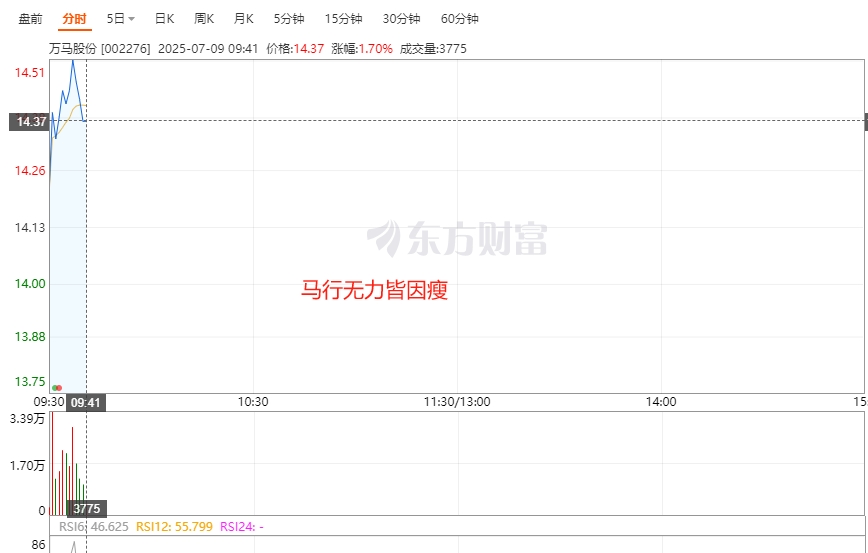Image resolution: width=868 pixels, height=553 pixels.
Task: Click the 1.70万 volume axis label
Action: click(28, 466)
